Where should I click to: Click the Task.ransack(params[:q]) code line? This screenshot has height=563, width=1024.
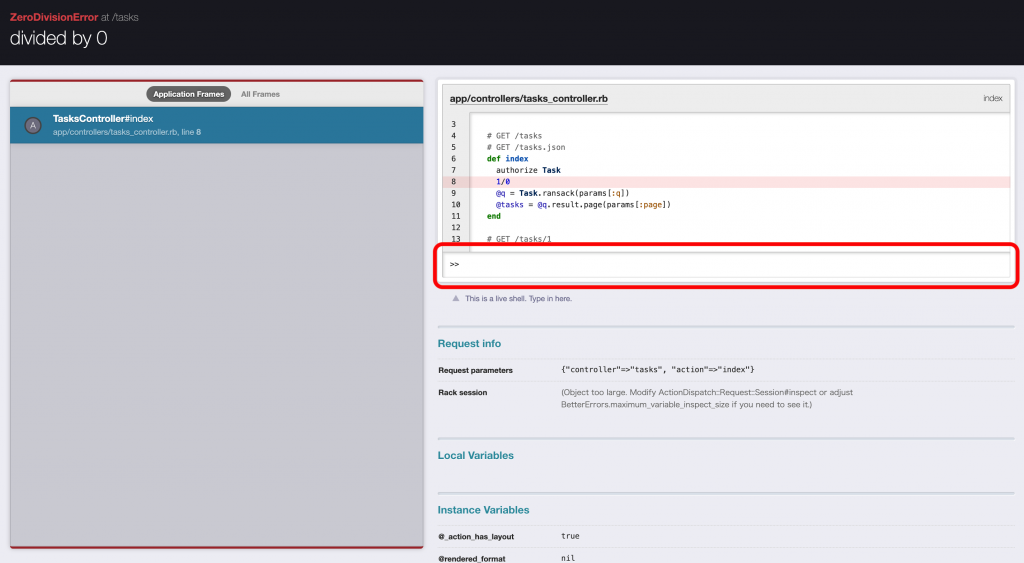[562, 193]
